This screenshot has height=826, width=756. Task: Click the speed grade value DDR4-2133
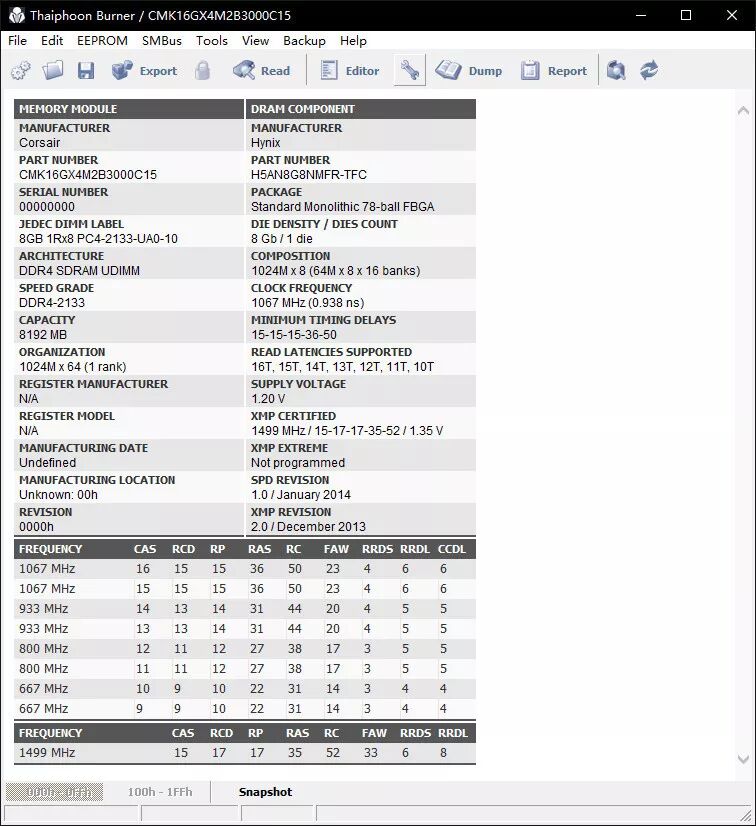[x=52, y=302]
